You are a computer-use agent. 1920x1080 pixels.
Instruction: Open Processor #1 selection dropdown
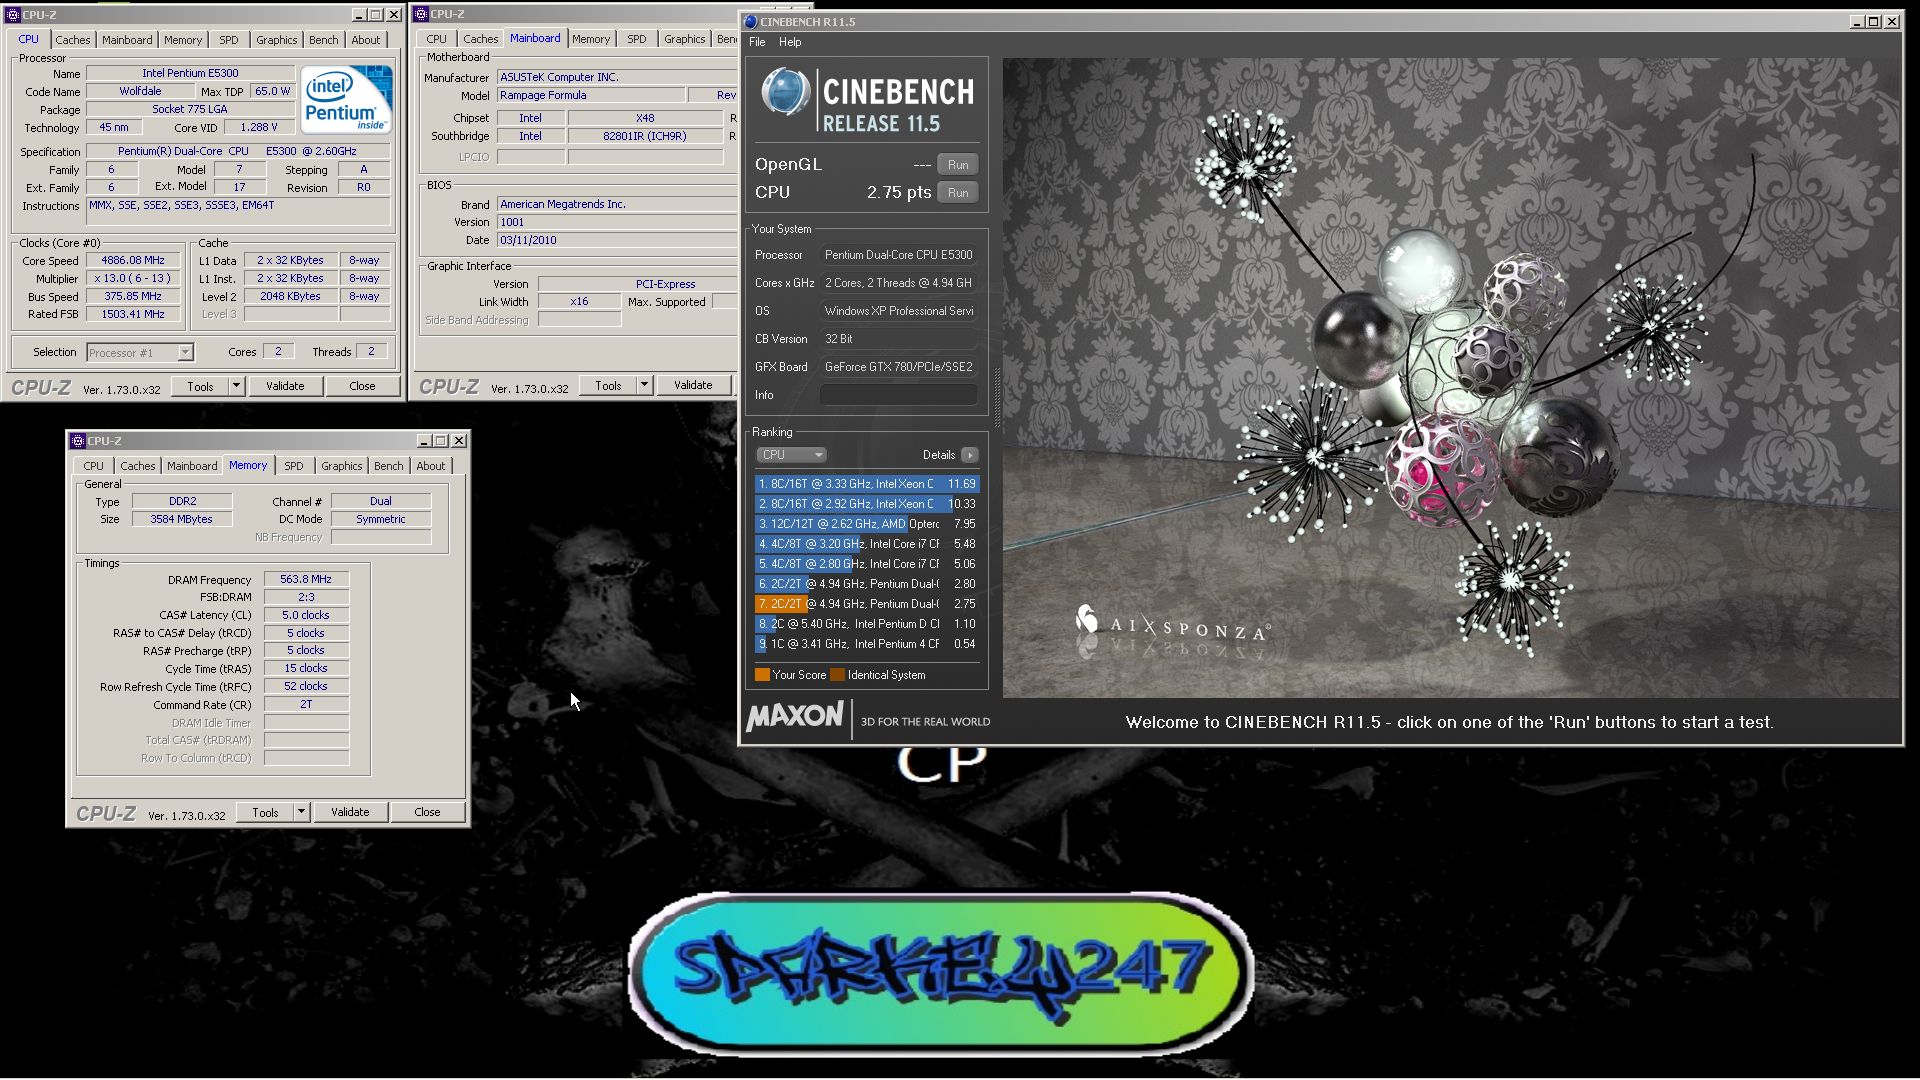(x=139, y=352)
